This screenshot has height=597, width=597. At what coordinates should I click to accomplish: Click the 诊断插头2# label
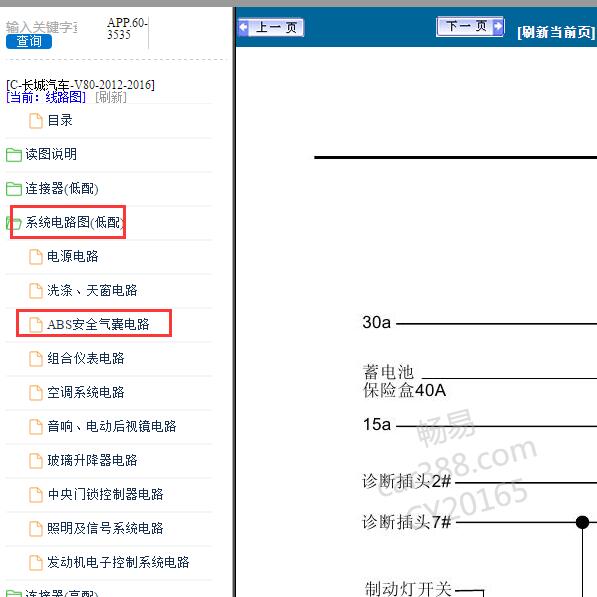tap(406, 481)
